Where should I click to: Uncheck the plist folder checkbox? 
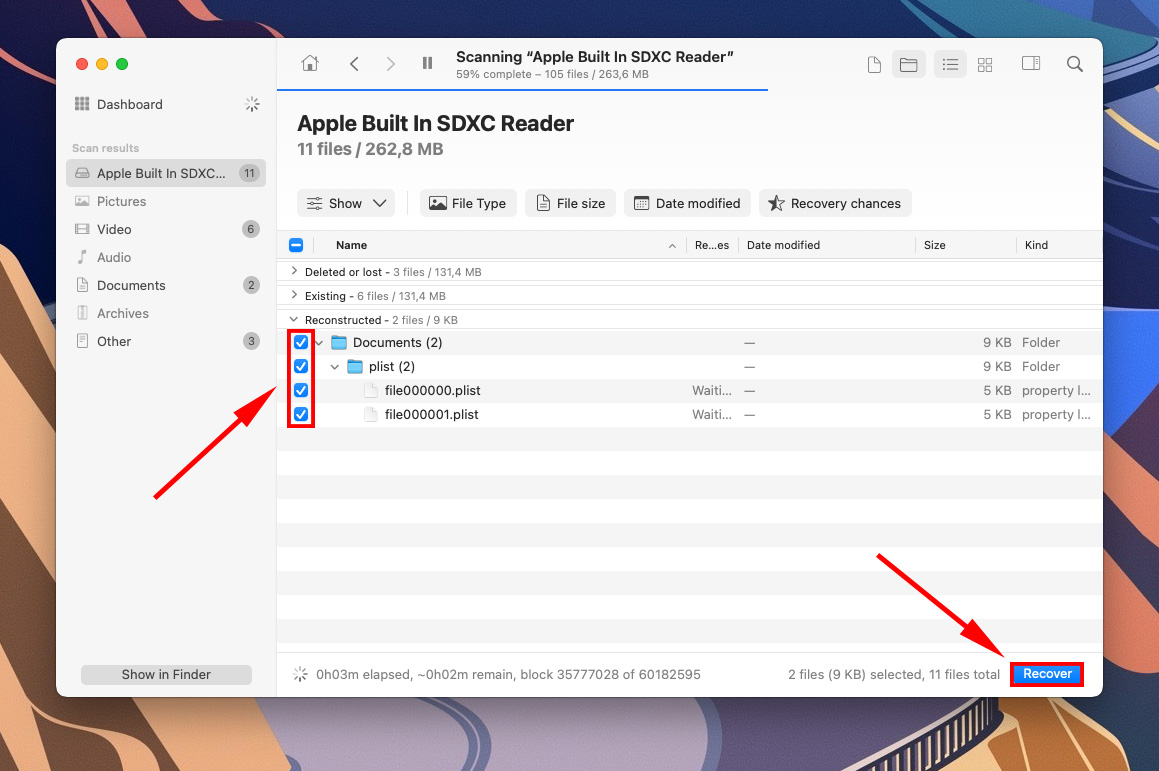301,366
